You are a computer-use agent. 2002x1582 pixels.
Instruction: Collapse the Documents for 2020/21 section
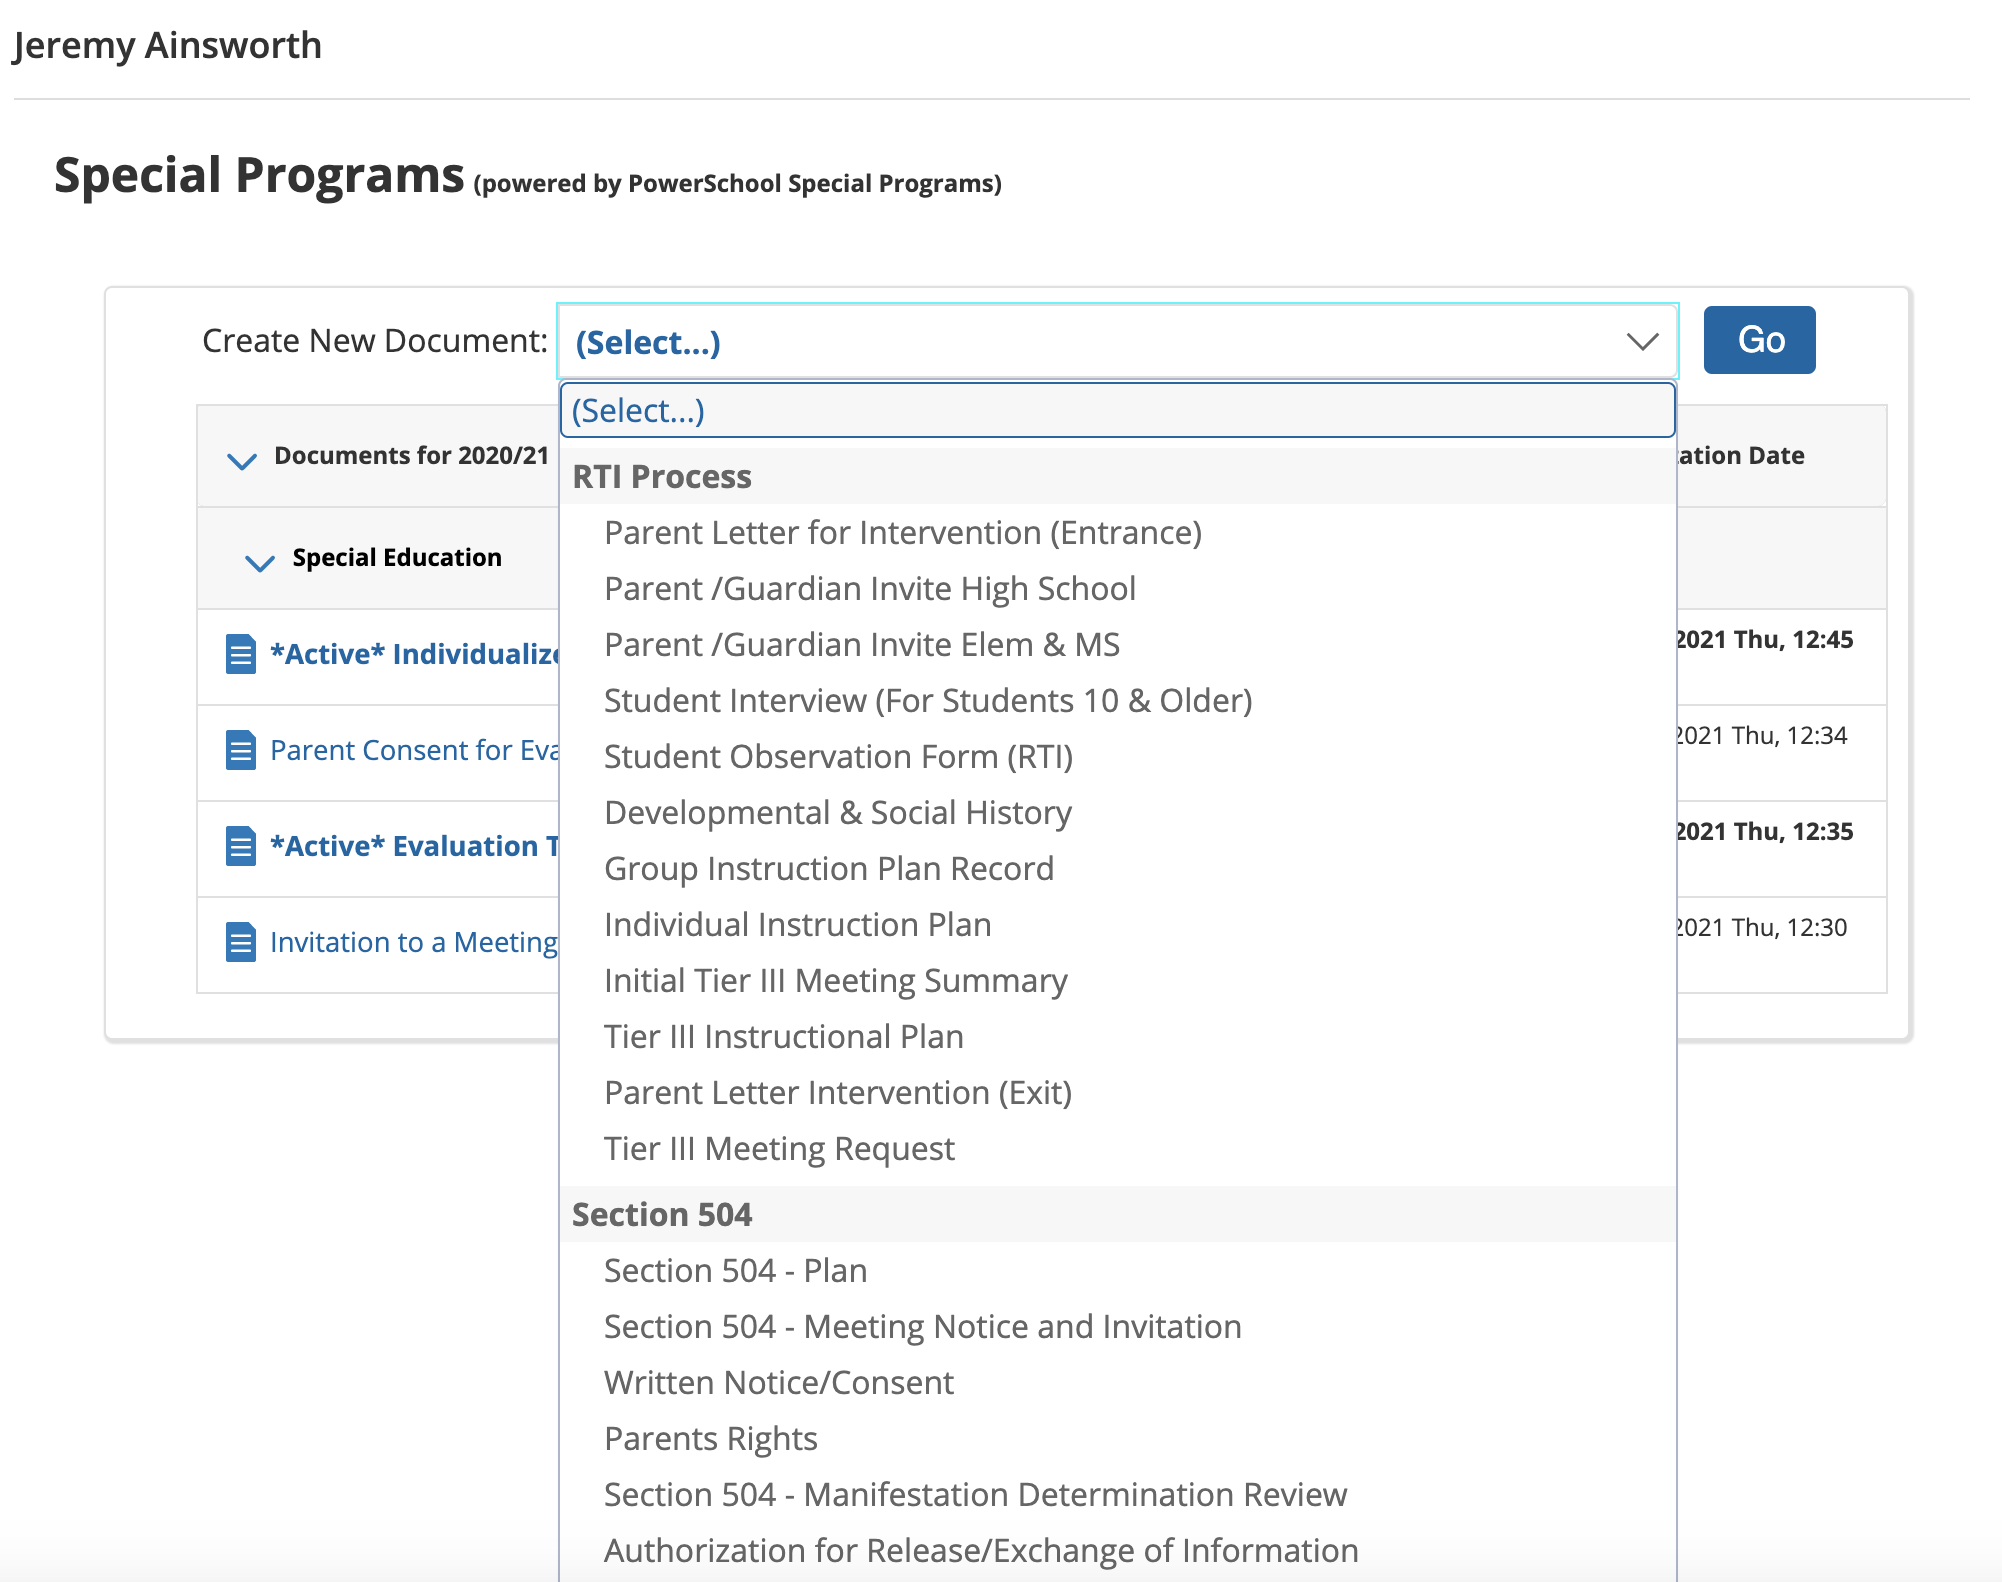tap(242, 460)
